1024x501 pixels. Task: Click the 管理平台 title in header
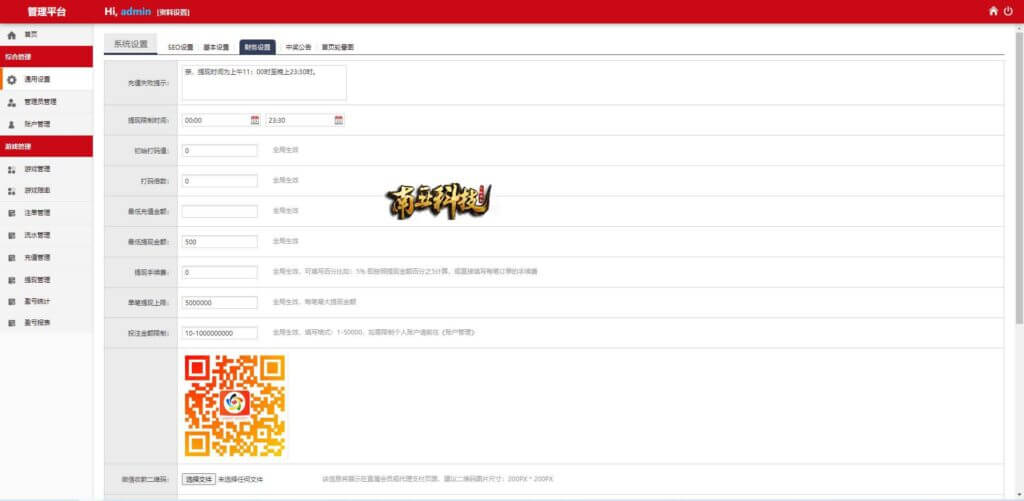46,12
